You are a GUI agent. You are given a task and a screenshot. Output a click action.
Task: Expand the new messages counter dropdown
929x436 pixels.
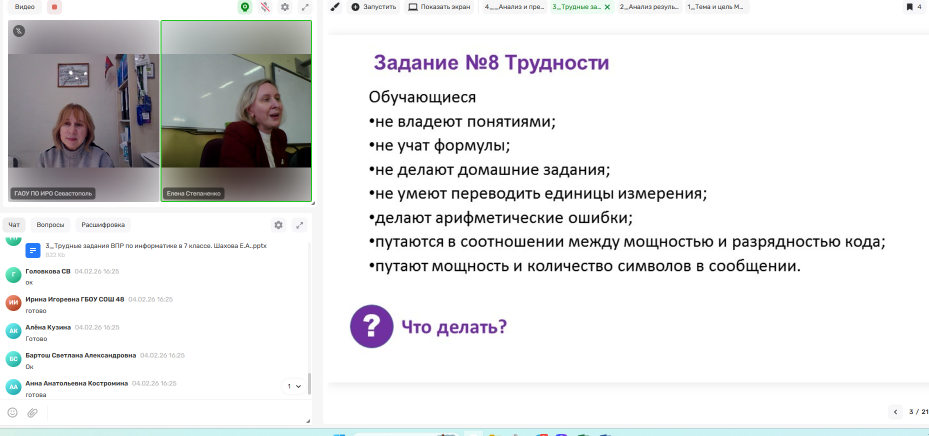294,386
